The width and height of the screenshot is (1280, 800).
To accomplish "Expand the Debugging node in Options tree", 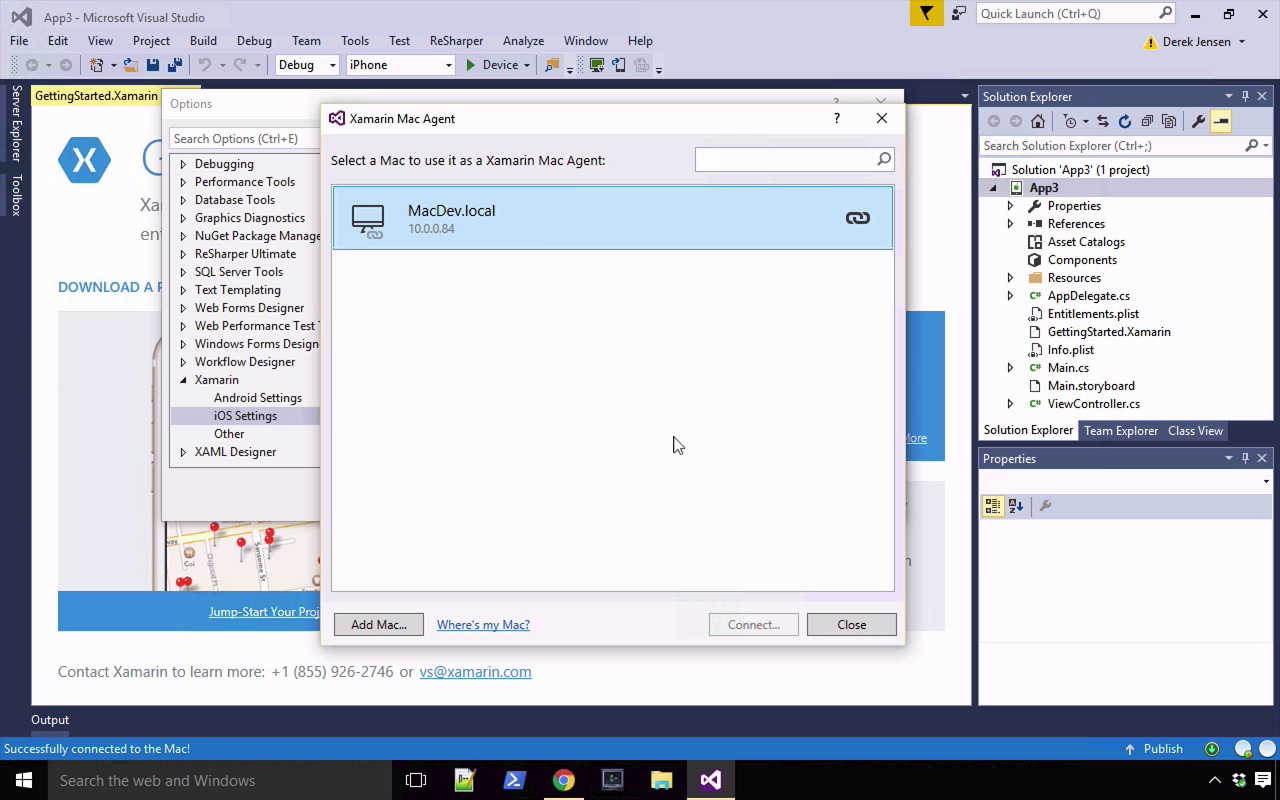I will (183, 164).
